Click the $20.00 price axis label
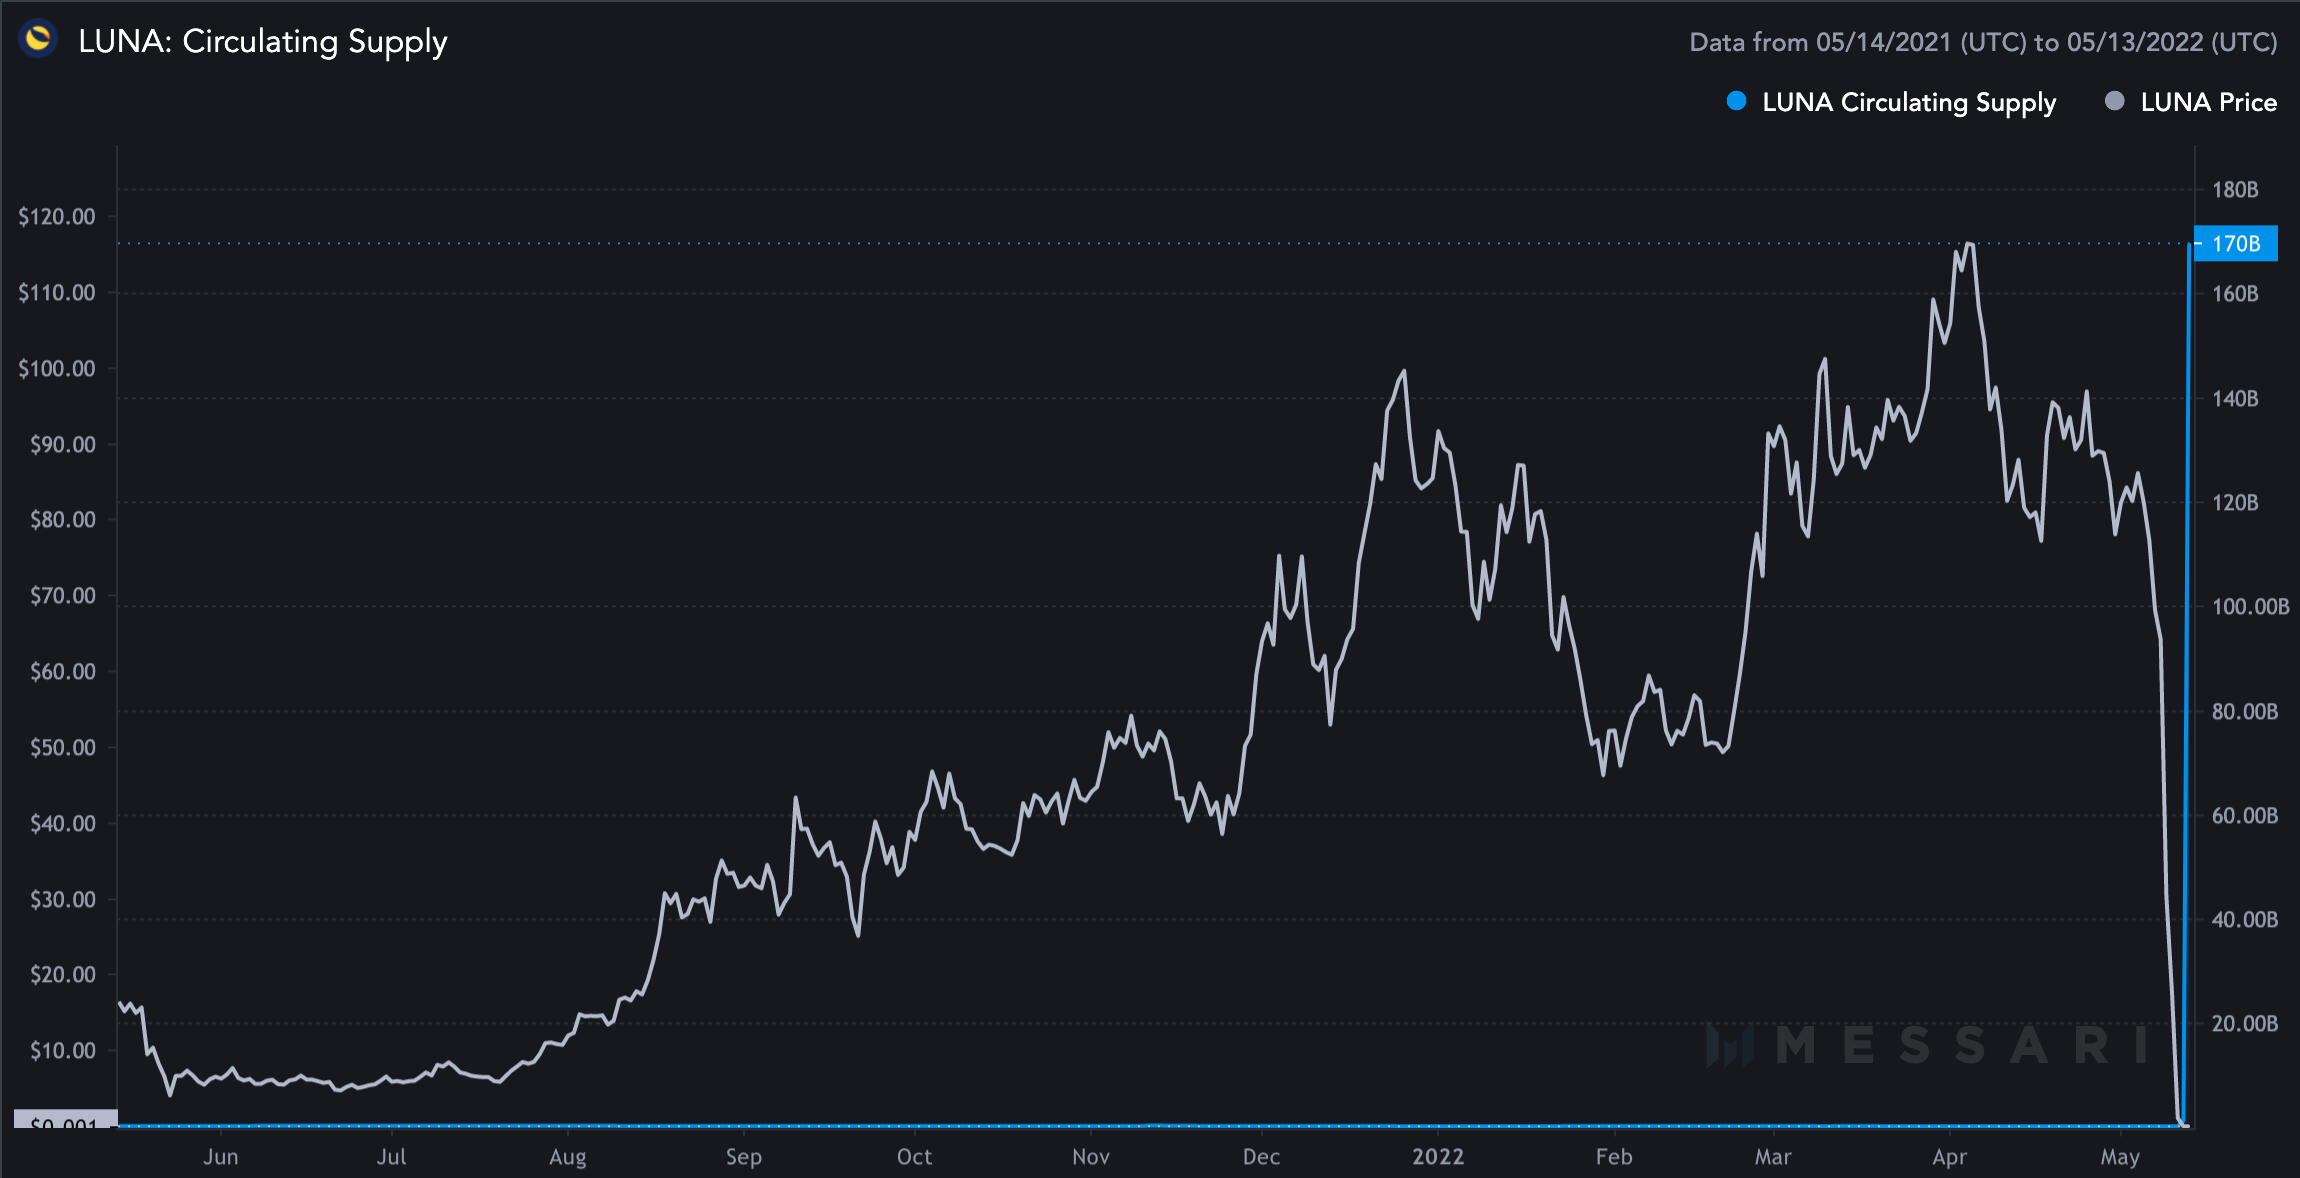This screenshot has height=1178, width=2300. click(x=62, y=975)
